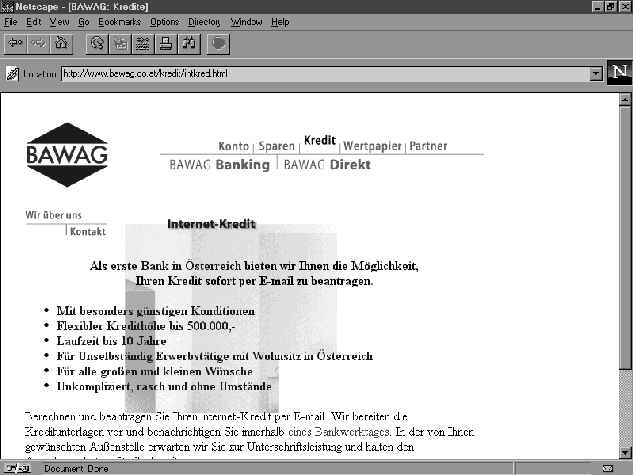633x475 pixels.
Task: Click the 'Document: Done' status text
Action: 76,469
